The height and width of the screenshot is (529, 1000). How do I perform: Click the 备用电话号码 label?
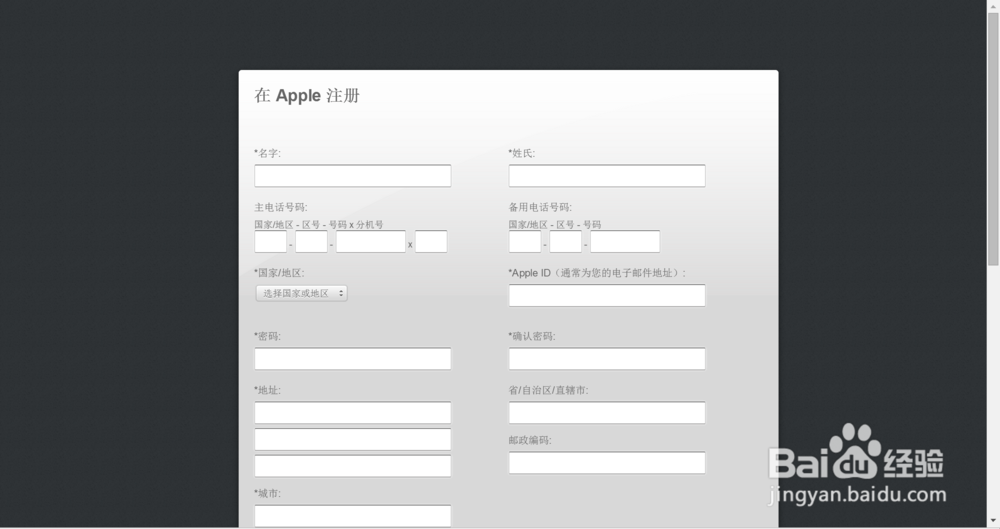click(540, 207)
